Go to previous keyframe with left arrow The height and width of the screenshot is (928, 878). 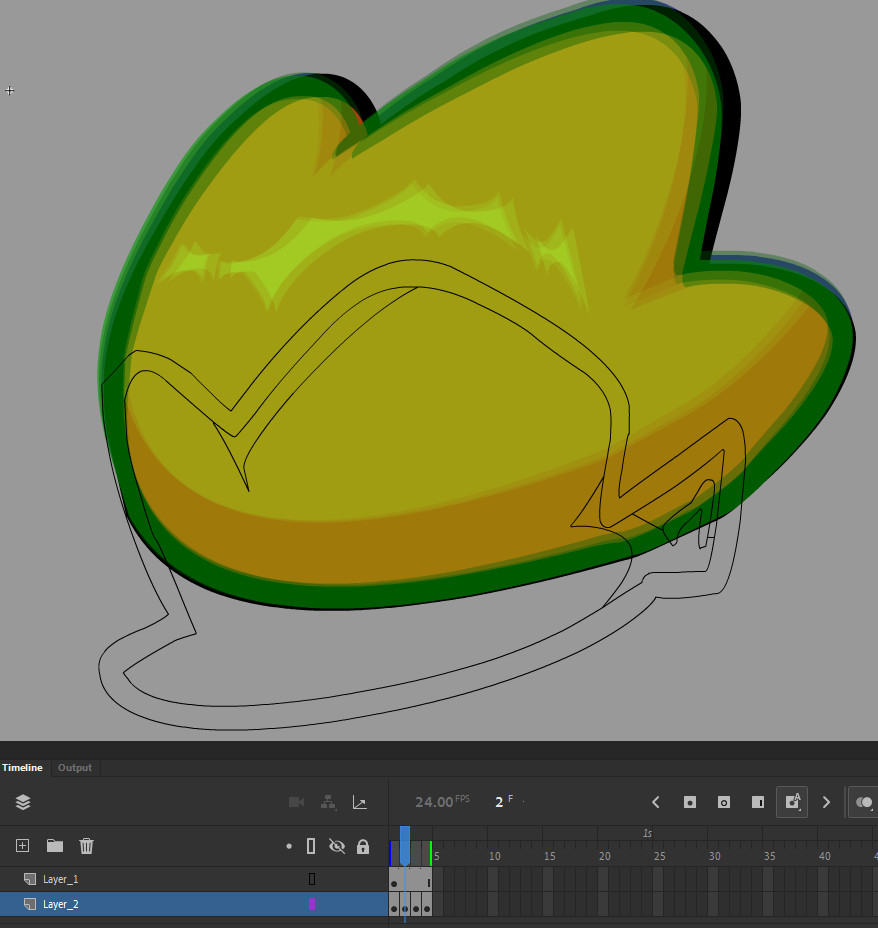click(655, 801)
